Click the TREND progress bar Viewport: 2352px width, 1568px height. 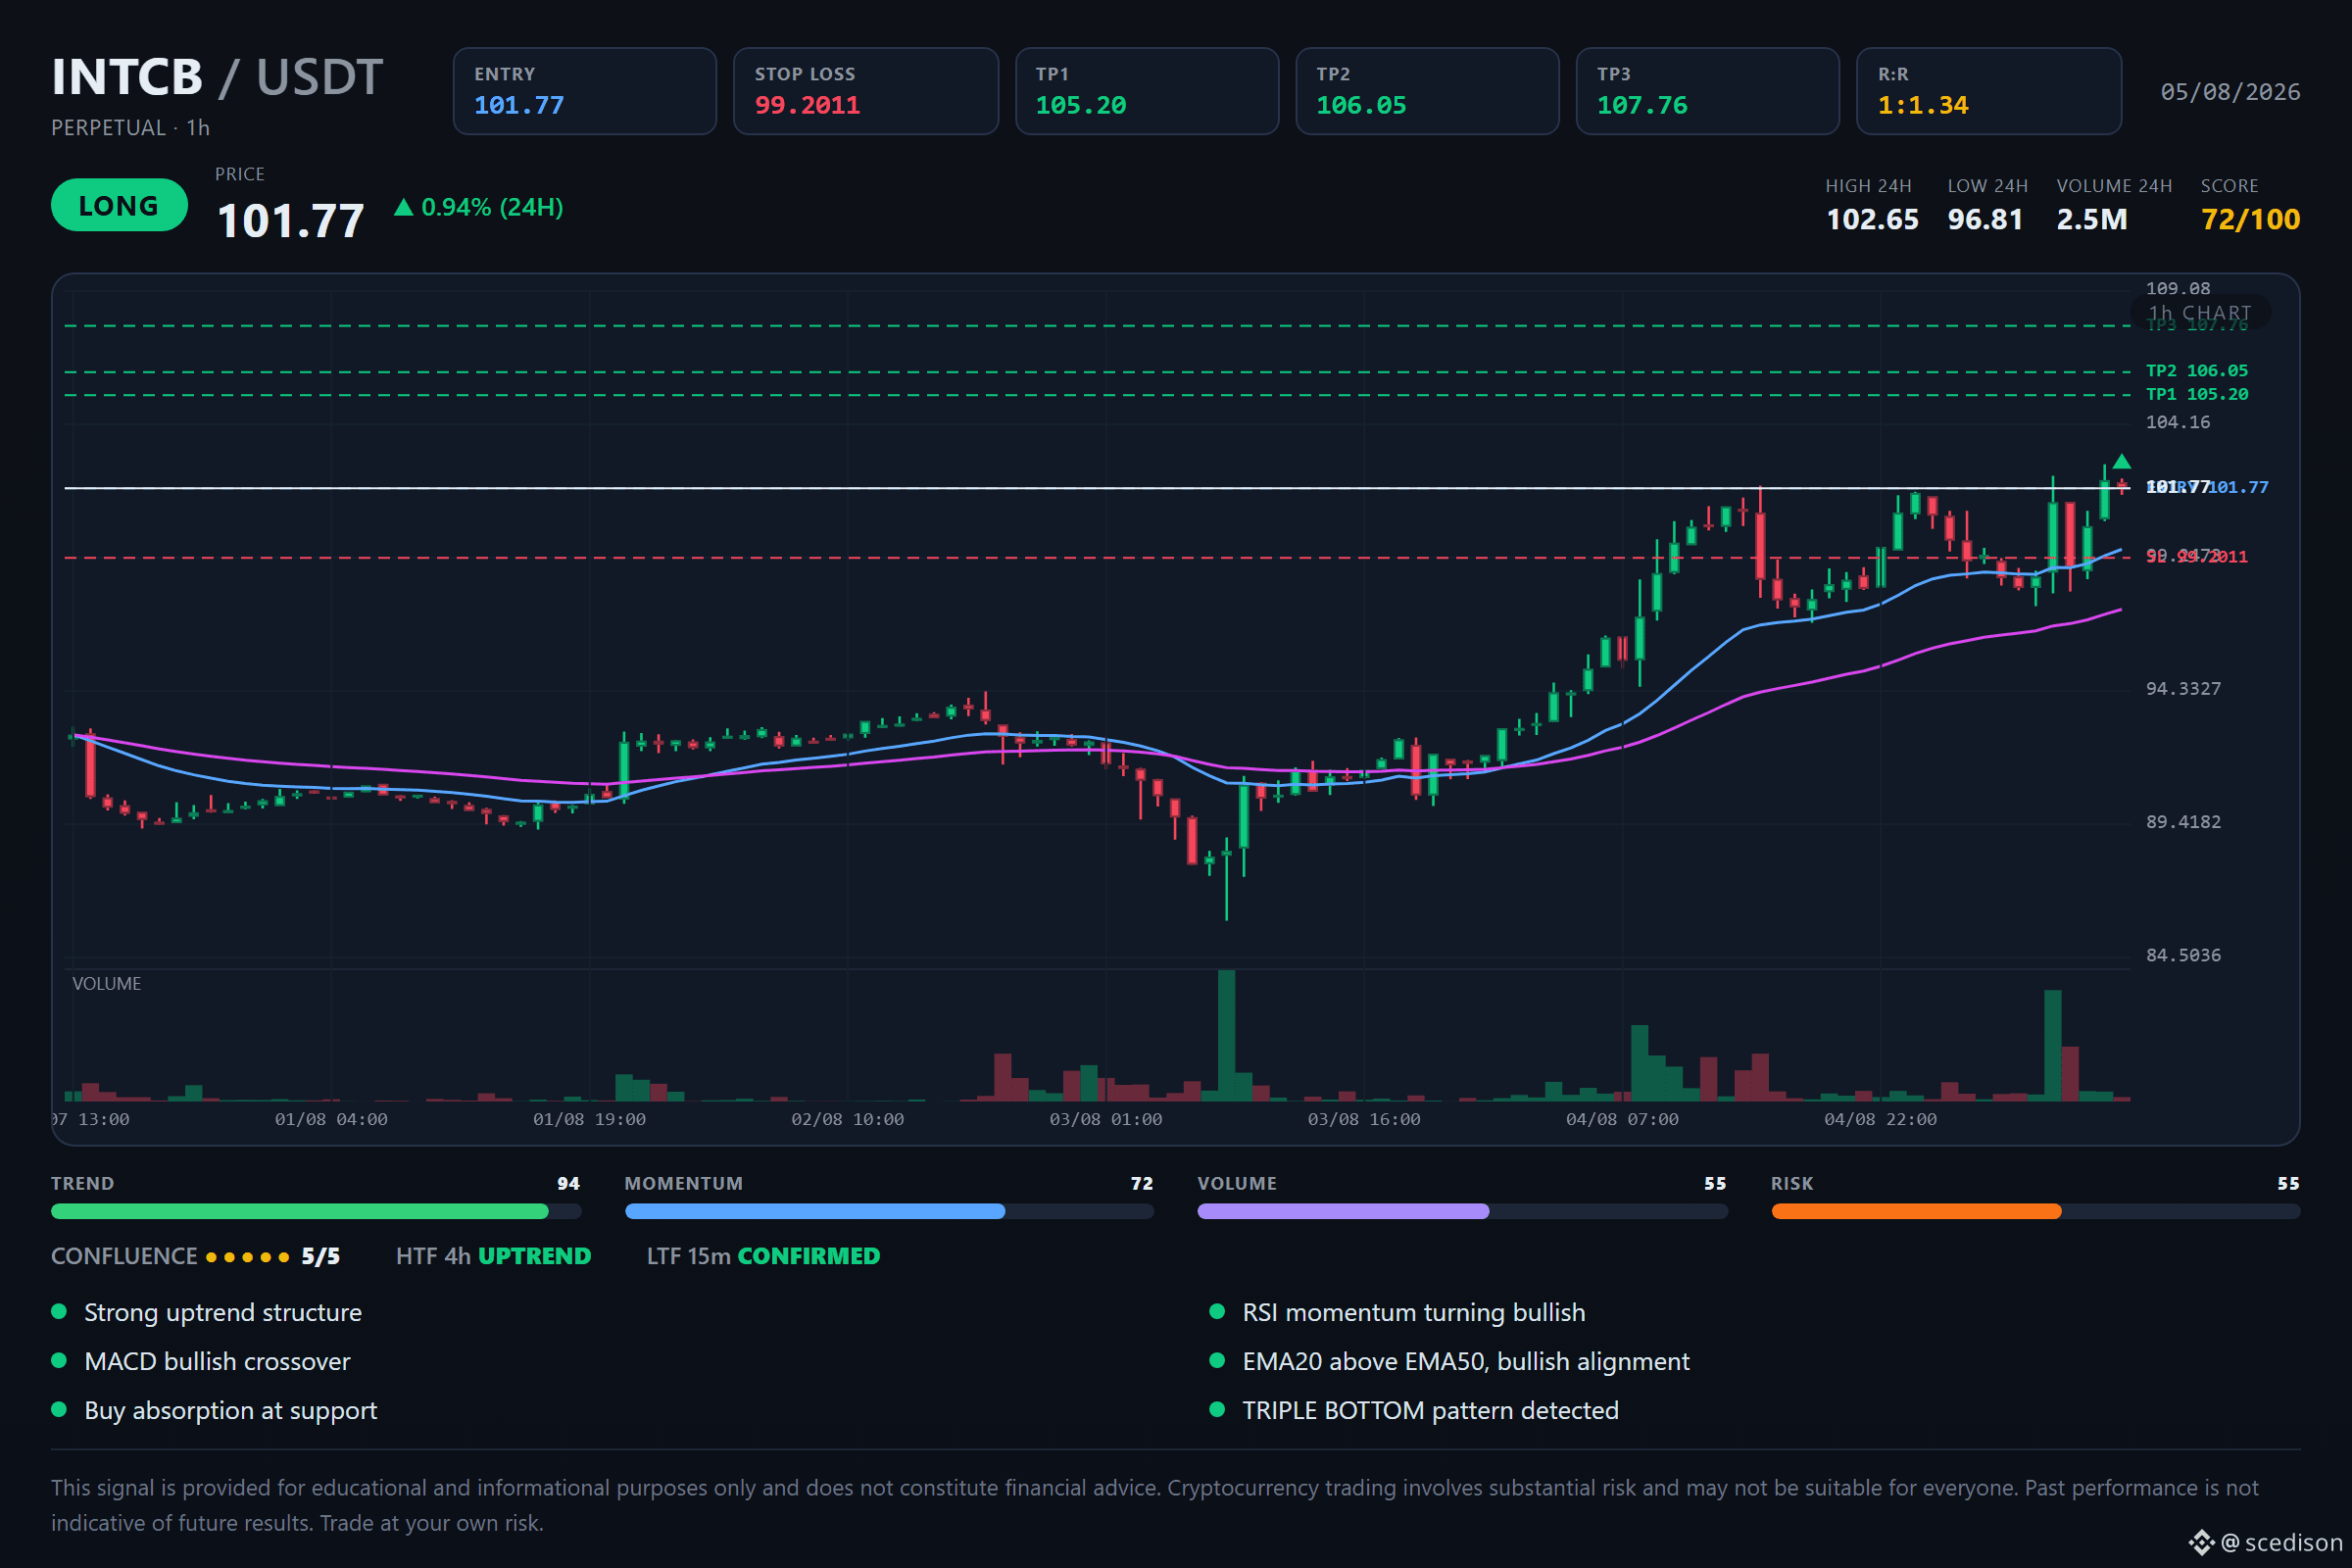(316, 1211)
